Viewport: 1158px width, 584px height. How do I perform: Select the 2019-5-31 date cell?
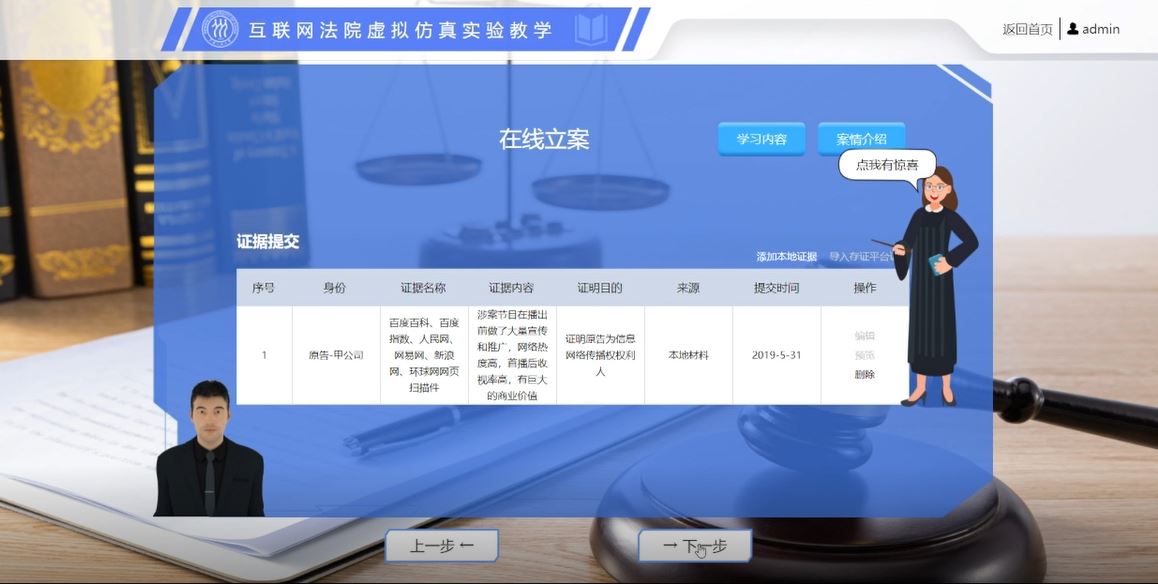(776, 355)
